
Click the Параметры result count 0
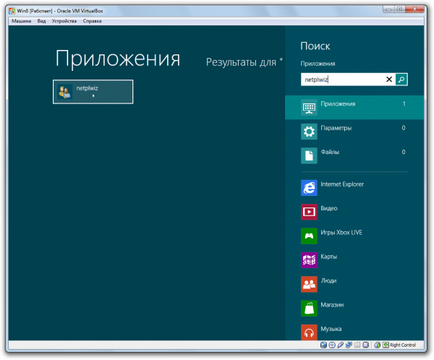point(404,128)
